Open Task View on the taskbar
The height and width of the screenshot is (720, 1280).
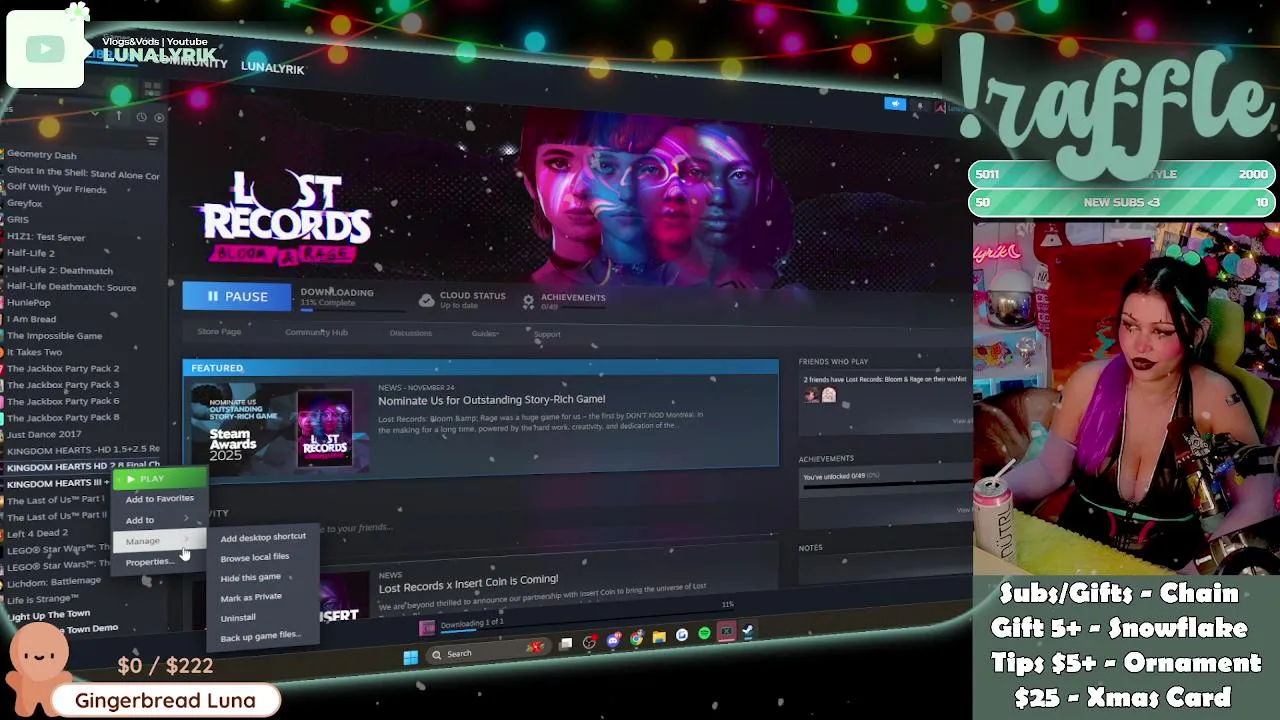[x=566, y=644]
